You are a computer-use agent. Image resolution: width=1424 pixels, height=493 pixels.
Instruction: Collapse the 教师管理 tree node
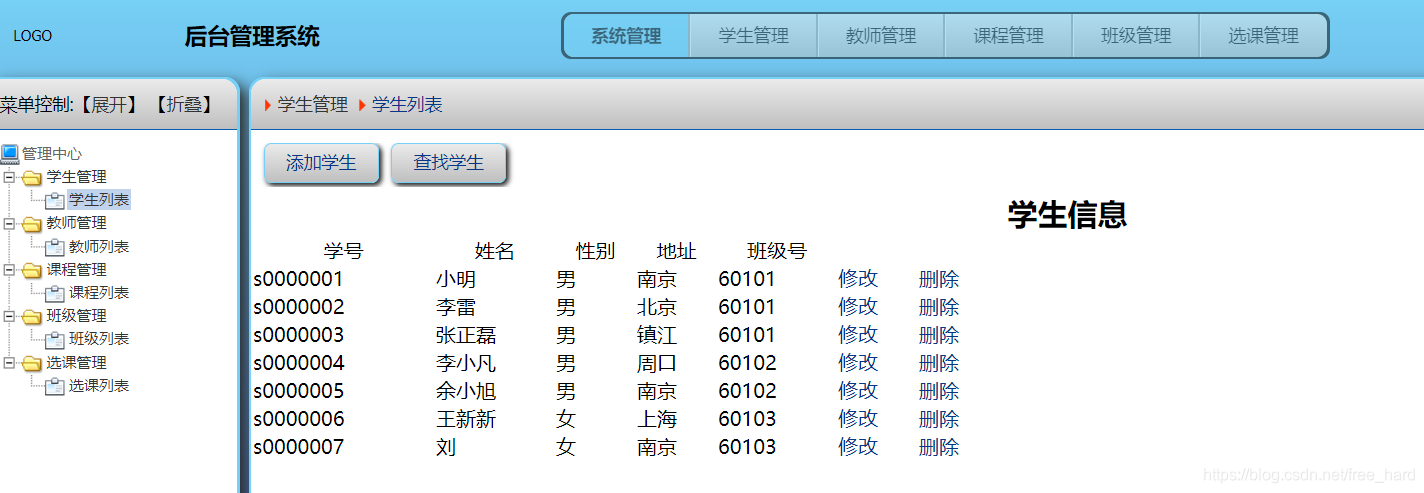(x=9, y=223)
